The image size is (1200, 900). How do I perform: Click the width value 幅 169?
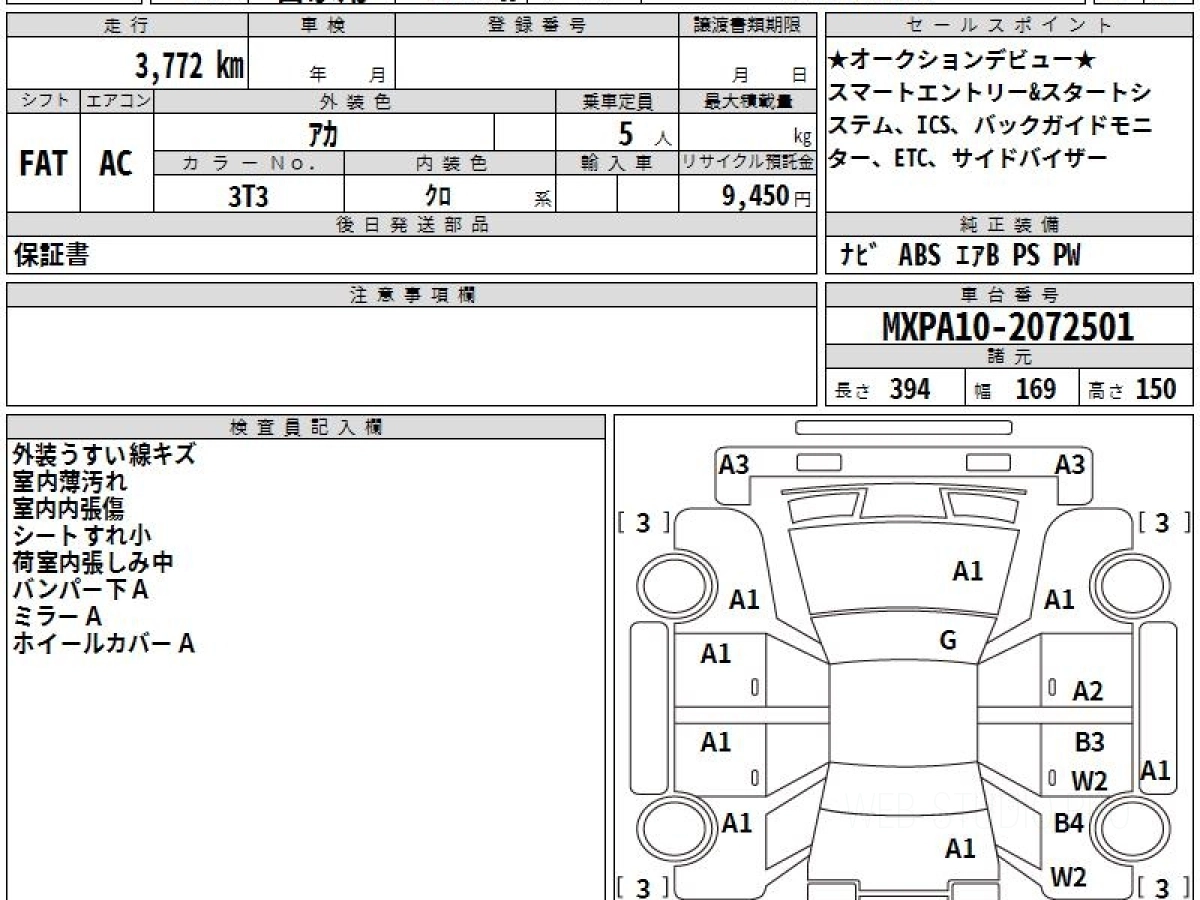click(1015, 389)
